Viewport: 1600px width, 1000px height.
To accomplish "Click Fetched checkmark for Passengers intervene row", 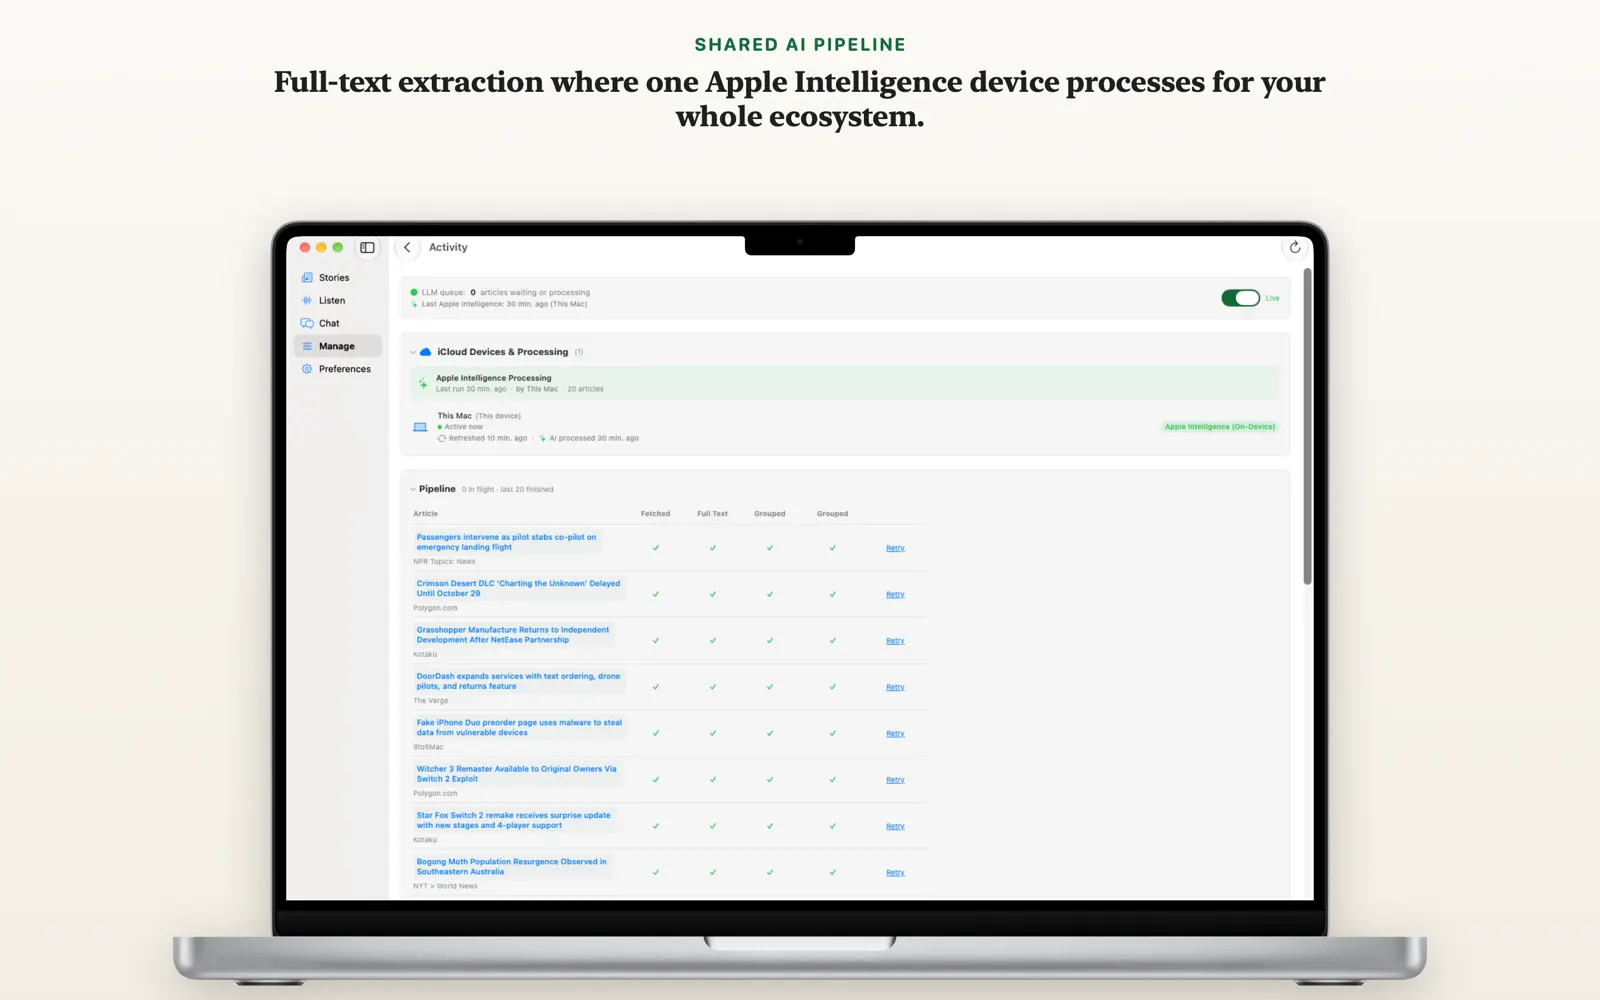I will (x=656, y=548).
